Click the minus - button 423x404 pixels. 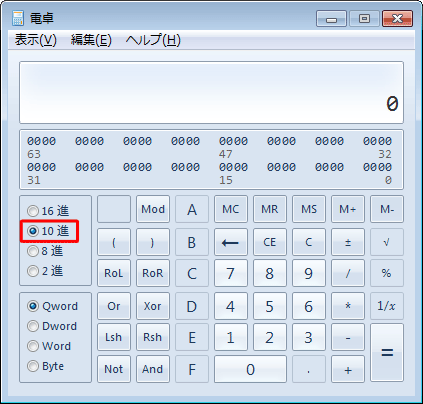coord(348,337)
